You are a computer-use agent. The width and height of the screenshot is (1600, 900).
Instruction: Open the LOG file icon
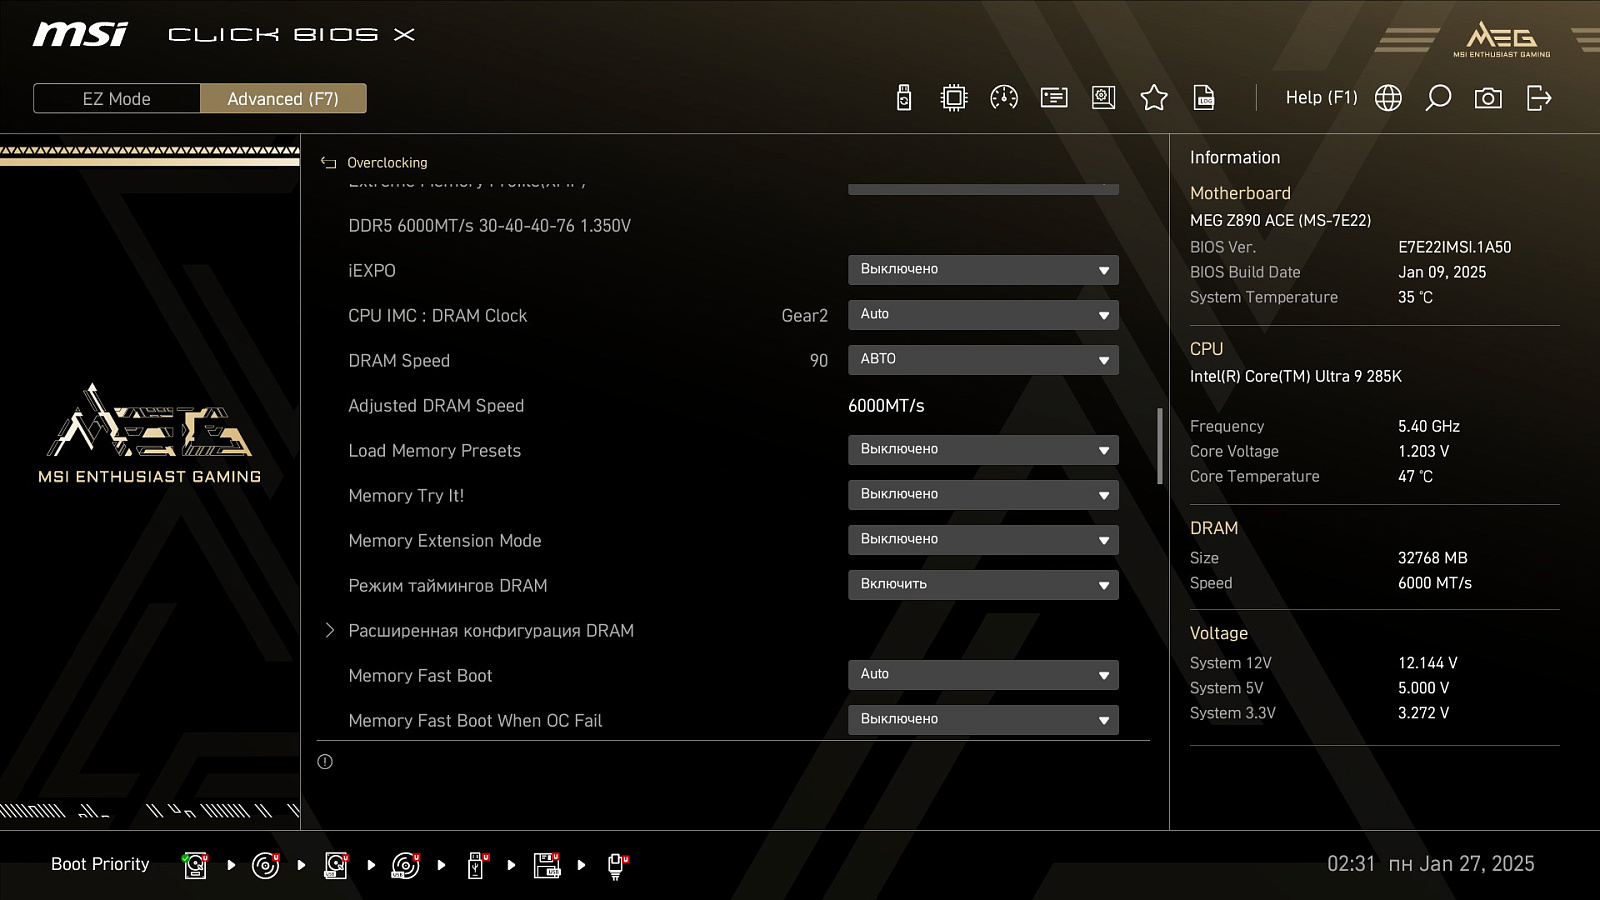[x=1204, y=98]
